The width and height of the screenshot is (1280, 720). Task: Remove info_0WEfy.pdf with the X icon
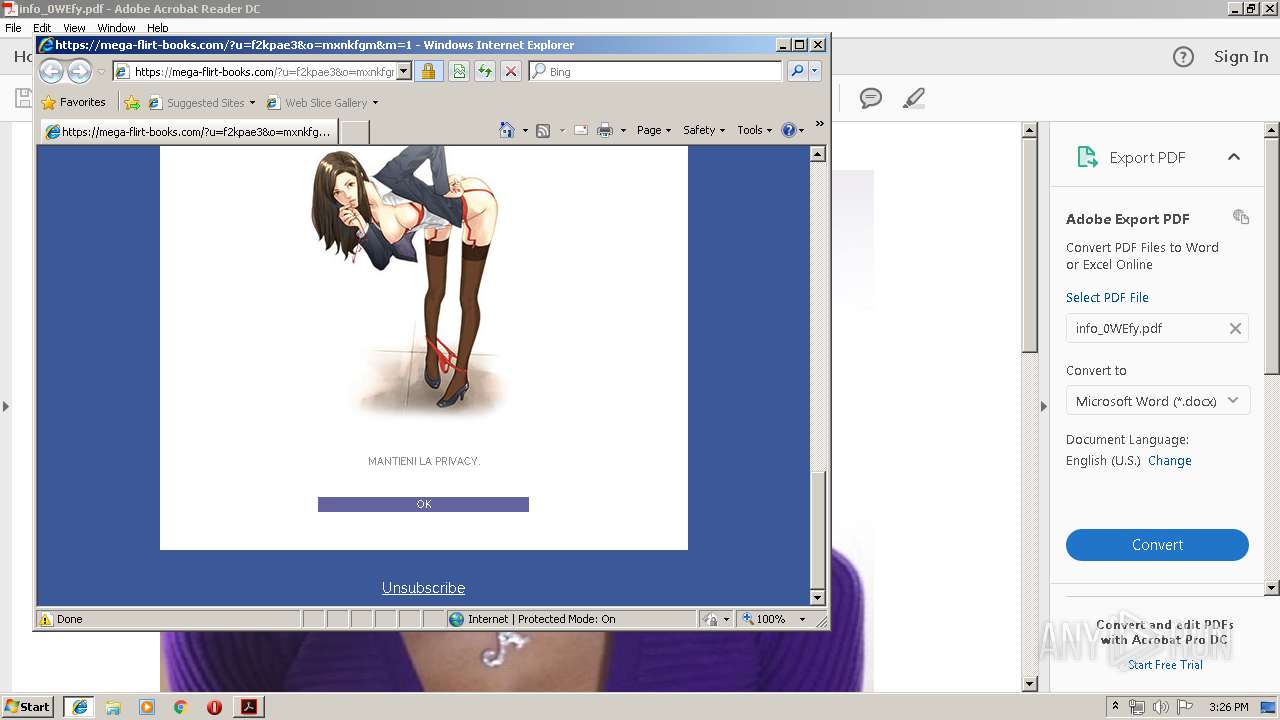(1235, 328)
